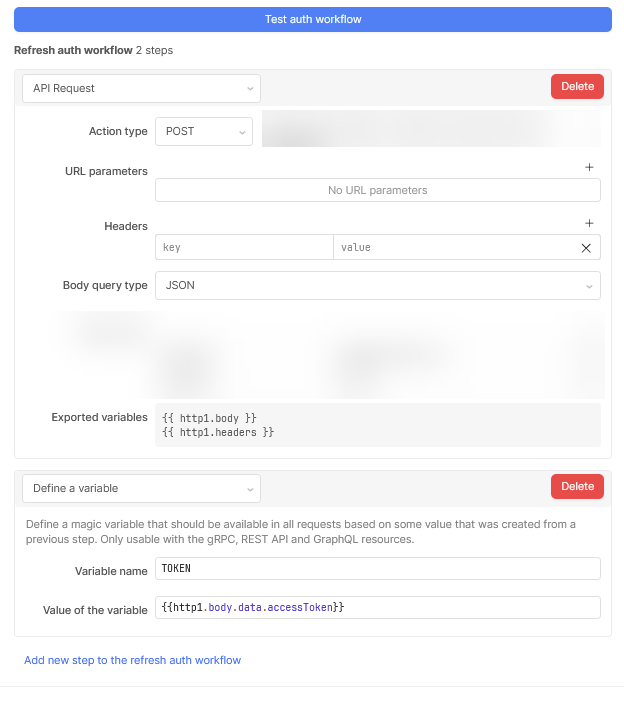624x711 pixels.
Task: Click the Refresh auth workflow heading
Action: pyautogui.click(x=73, y=50)
